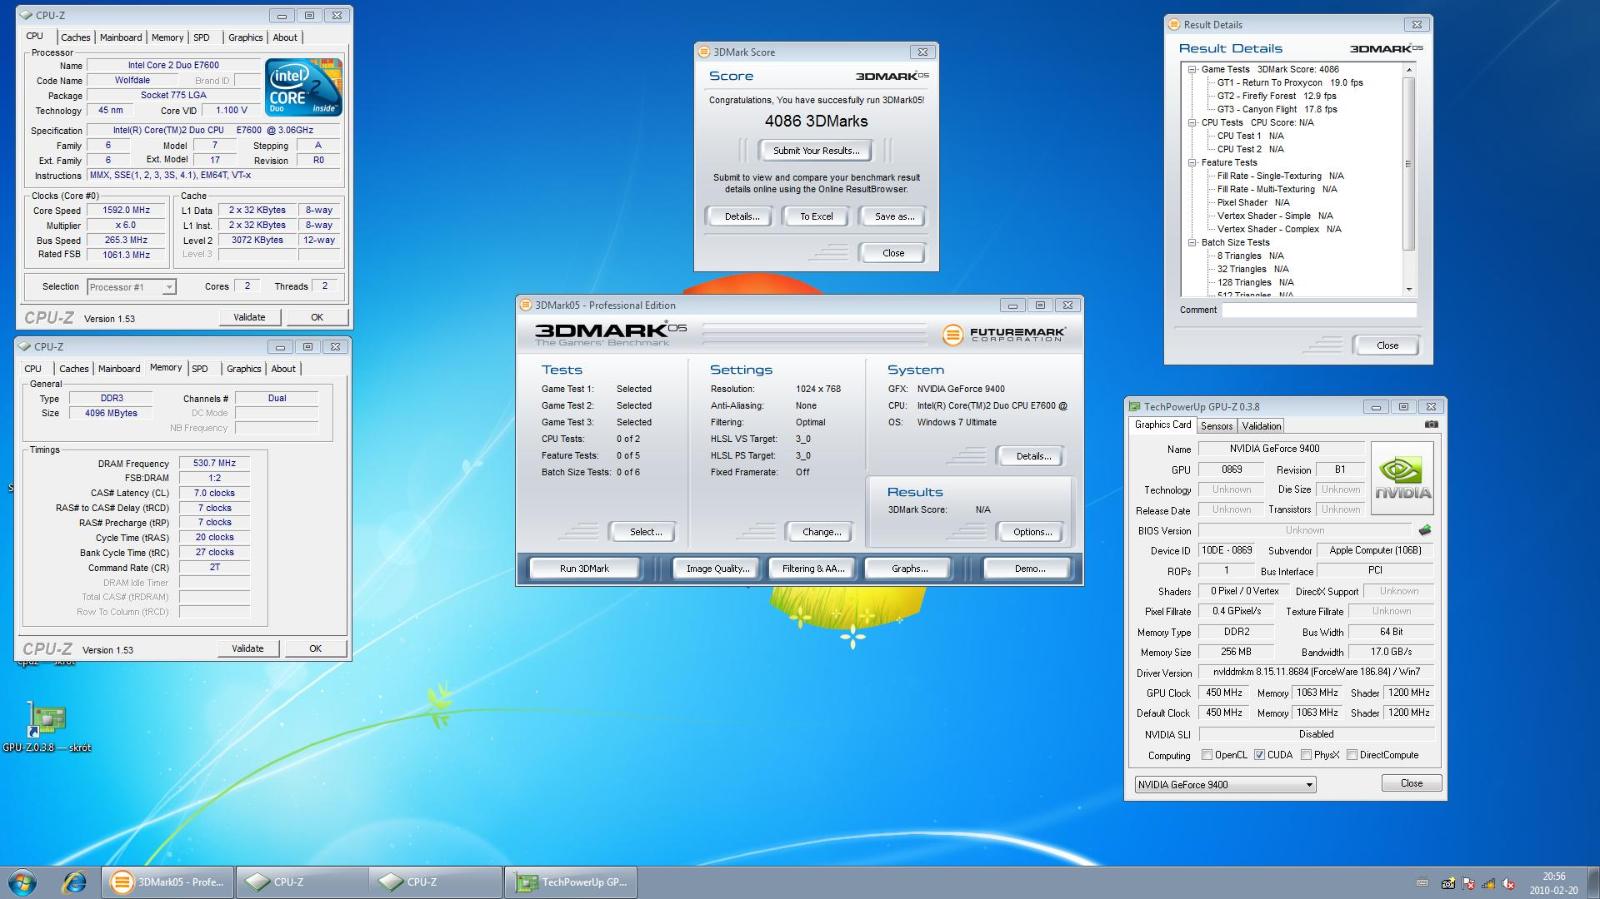The image size is (1600, 899).
Task: Click the volume tray icon
Action: 1508,883
